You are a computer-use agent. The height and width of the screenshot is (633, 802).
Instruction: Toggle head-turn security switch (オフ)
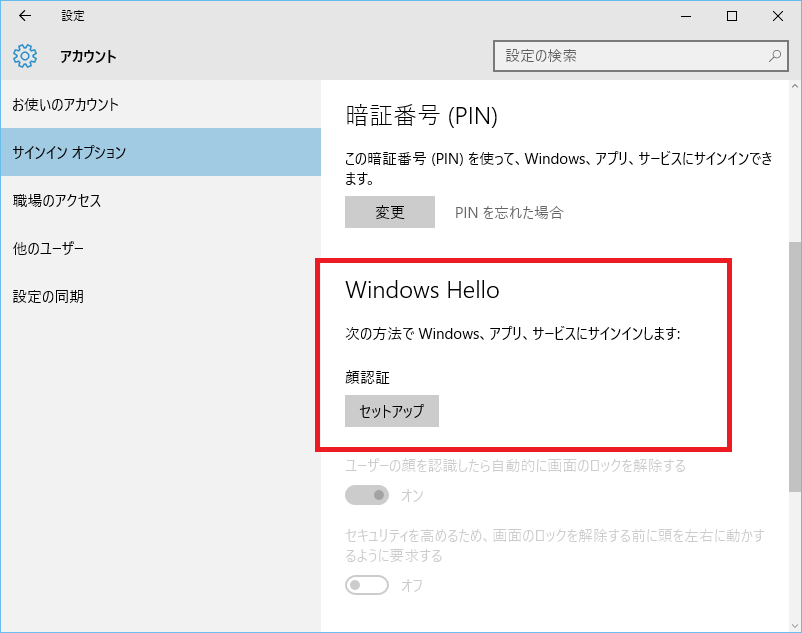367,585
